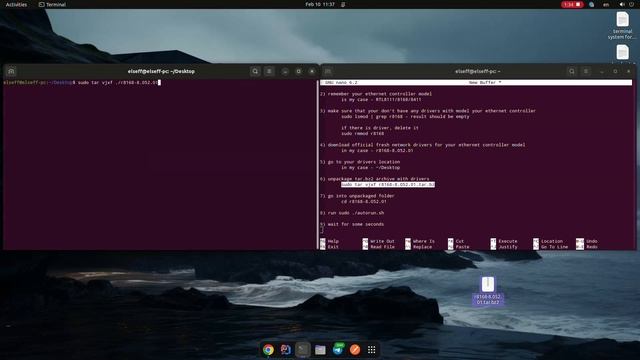Maximize the ~/Desktop terminal window
Image resolution: width=640 pixels, height=360 pixels.
click(x=298, y=71)
